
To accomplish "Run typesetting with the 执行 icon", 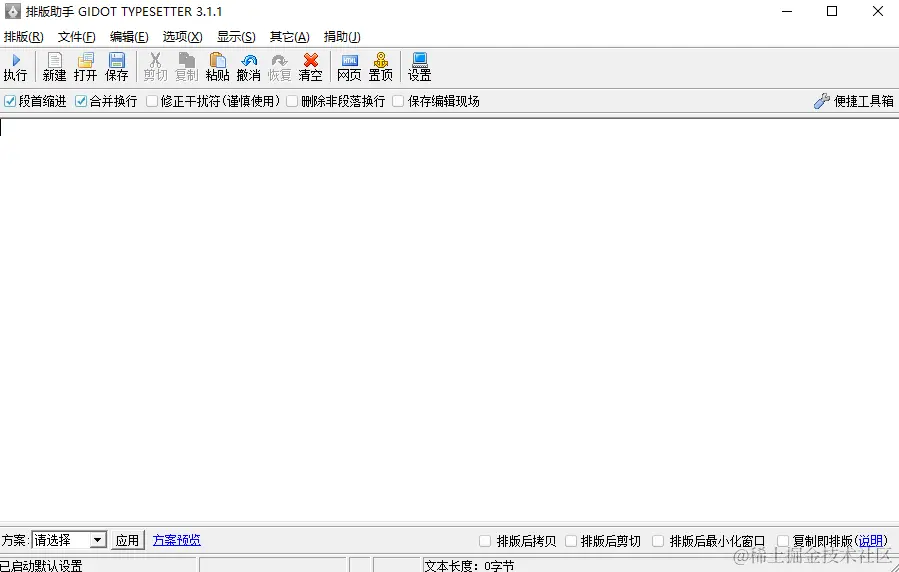I will coord(15,67).
